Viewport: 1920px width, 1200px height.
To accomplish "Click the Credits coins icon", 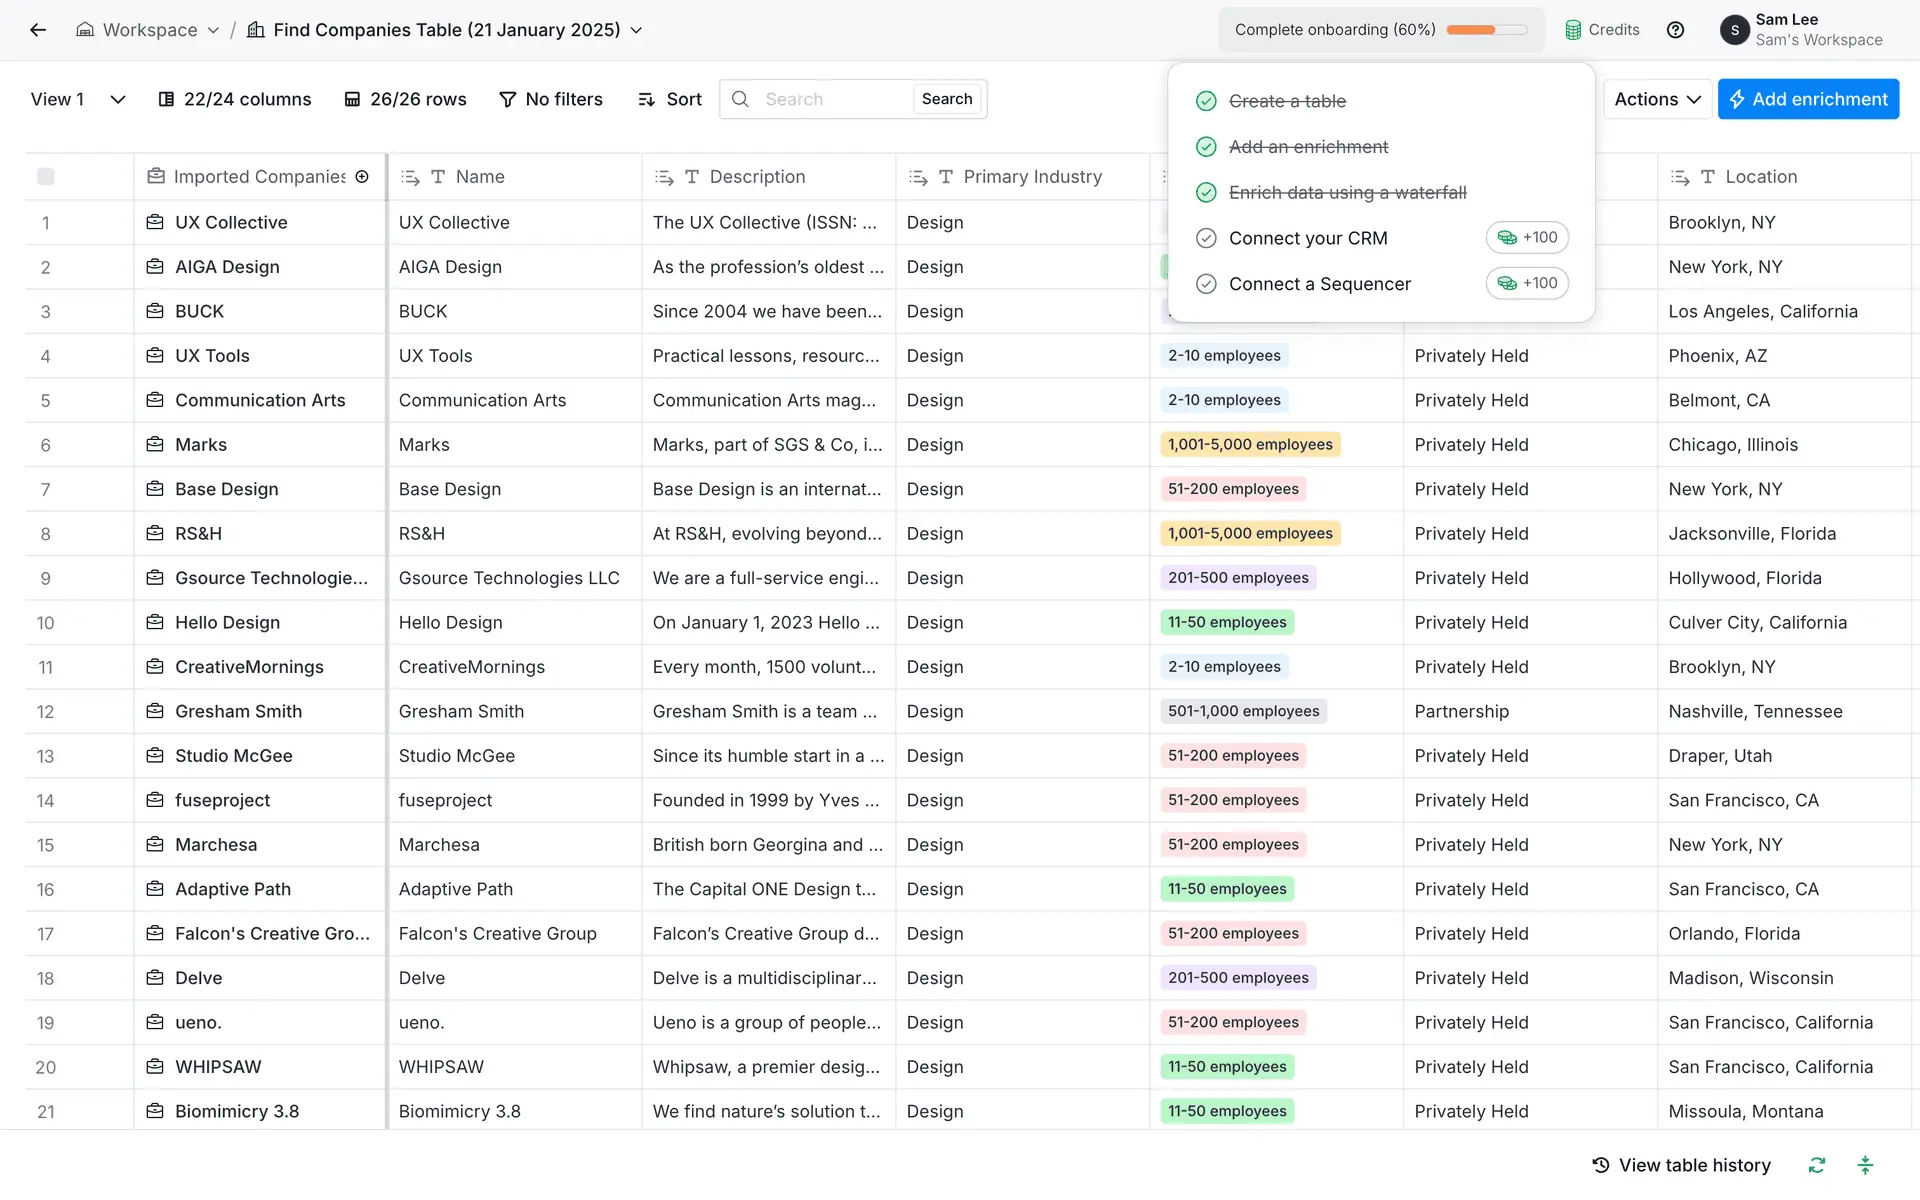I will coord(1573,30).
